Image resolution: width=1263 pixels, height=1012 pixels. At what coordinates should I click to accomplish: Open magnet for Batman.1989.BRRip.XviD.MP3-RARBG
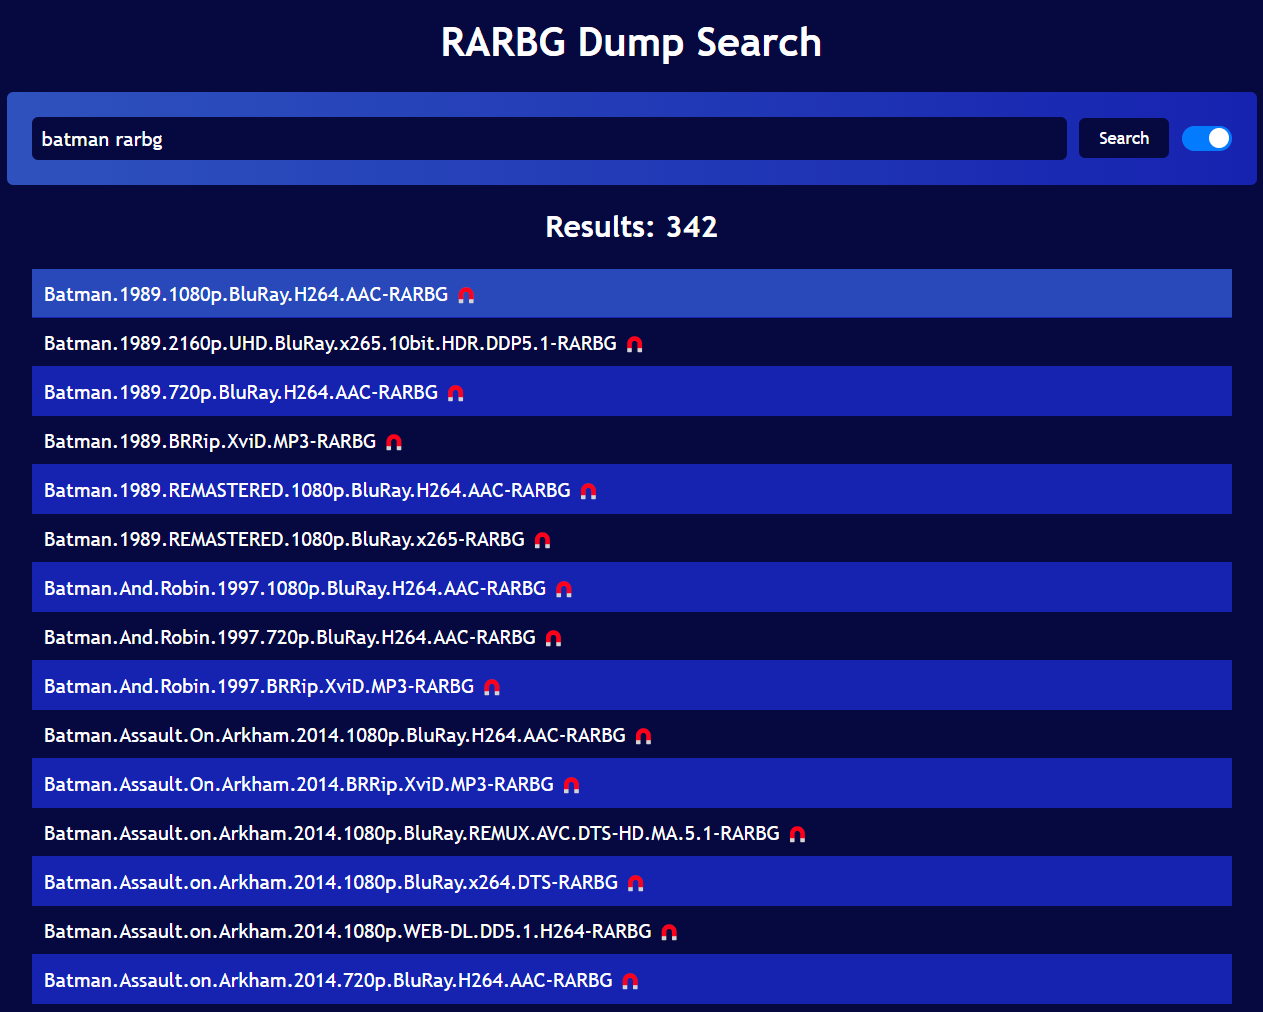394,442
